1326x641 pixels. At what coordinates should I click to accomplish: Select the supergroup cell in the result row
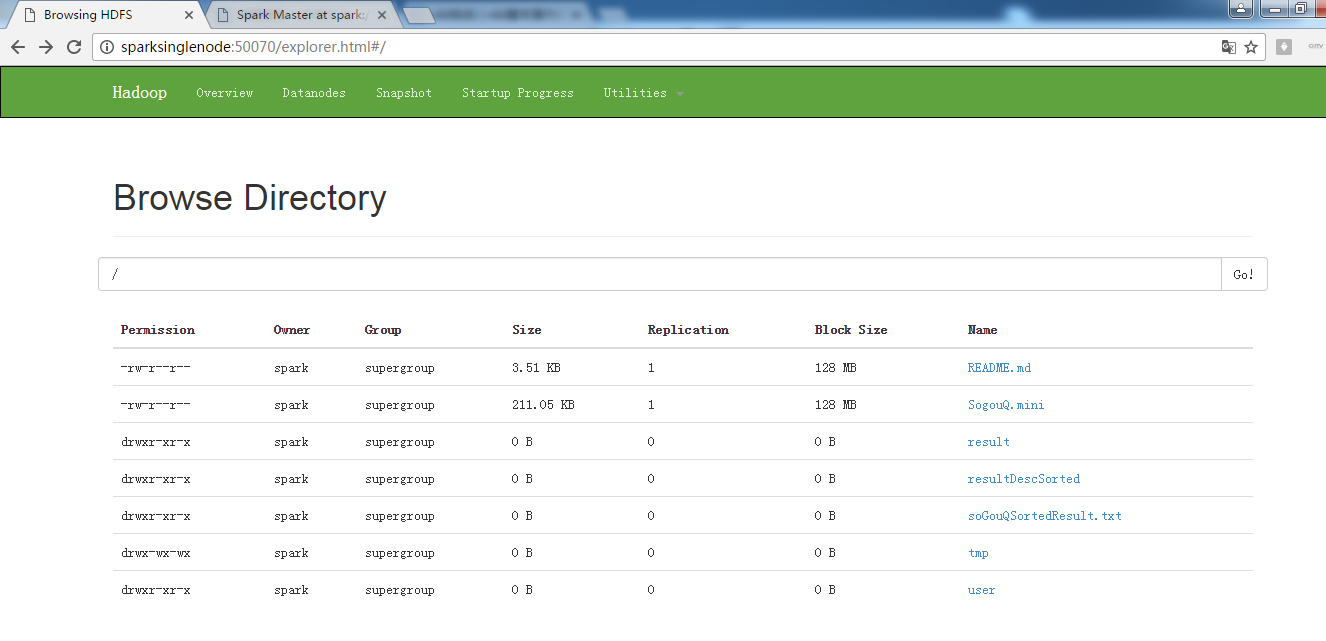pos(399,442)
